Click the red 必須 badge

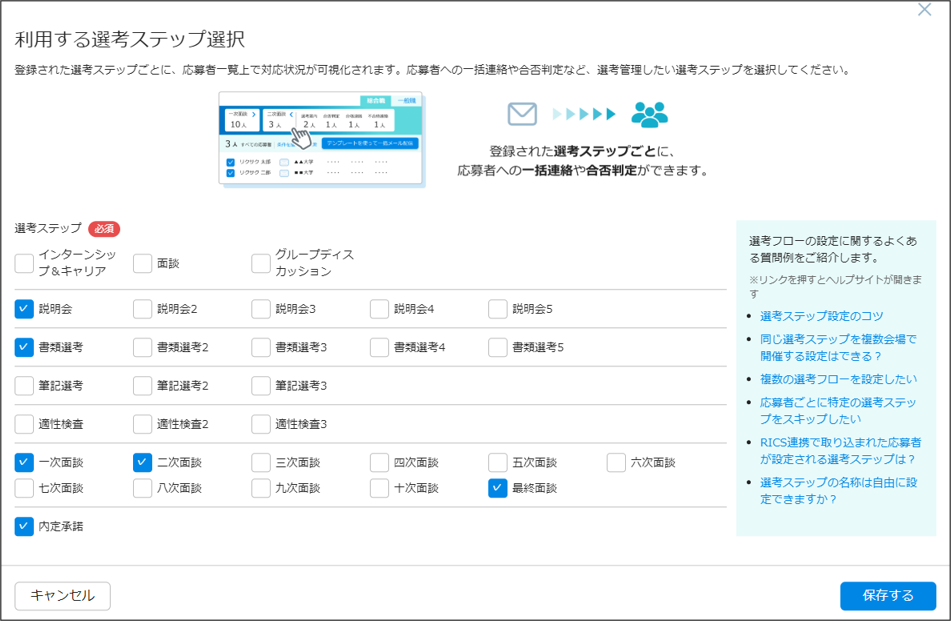pyautogui.click(x=104, y=229)
